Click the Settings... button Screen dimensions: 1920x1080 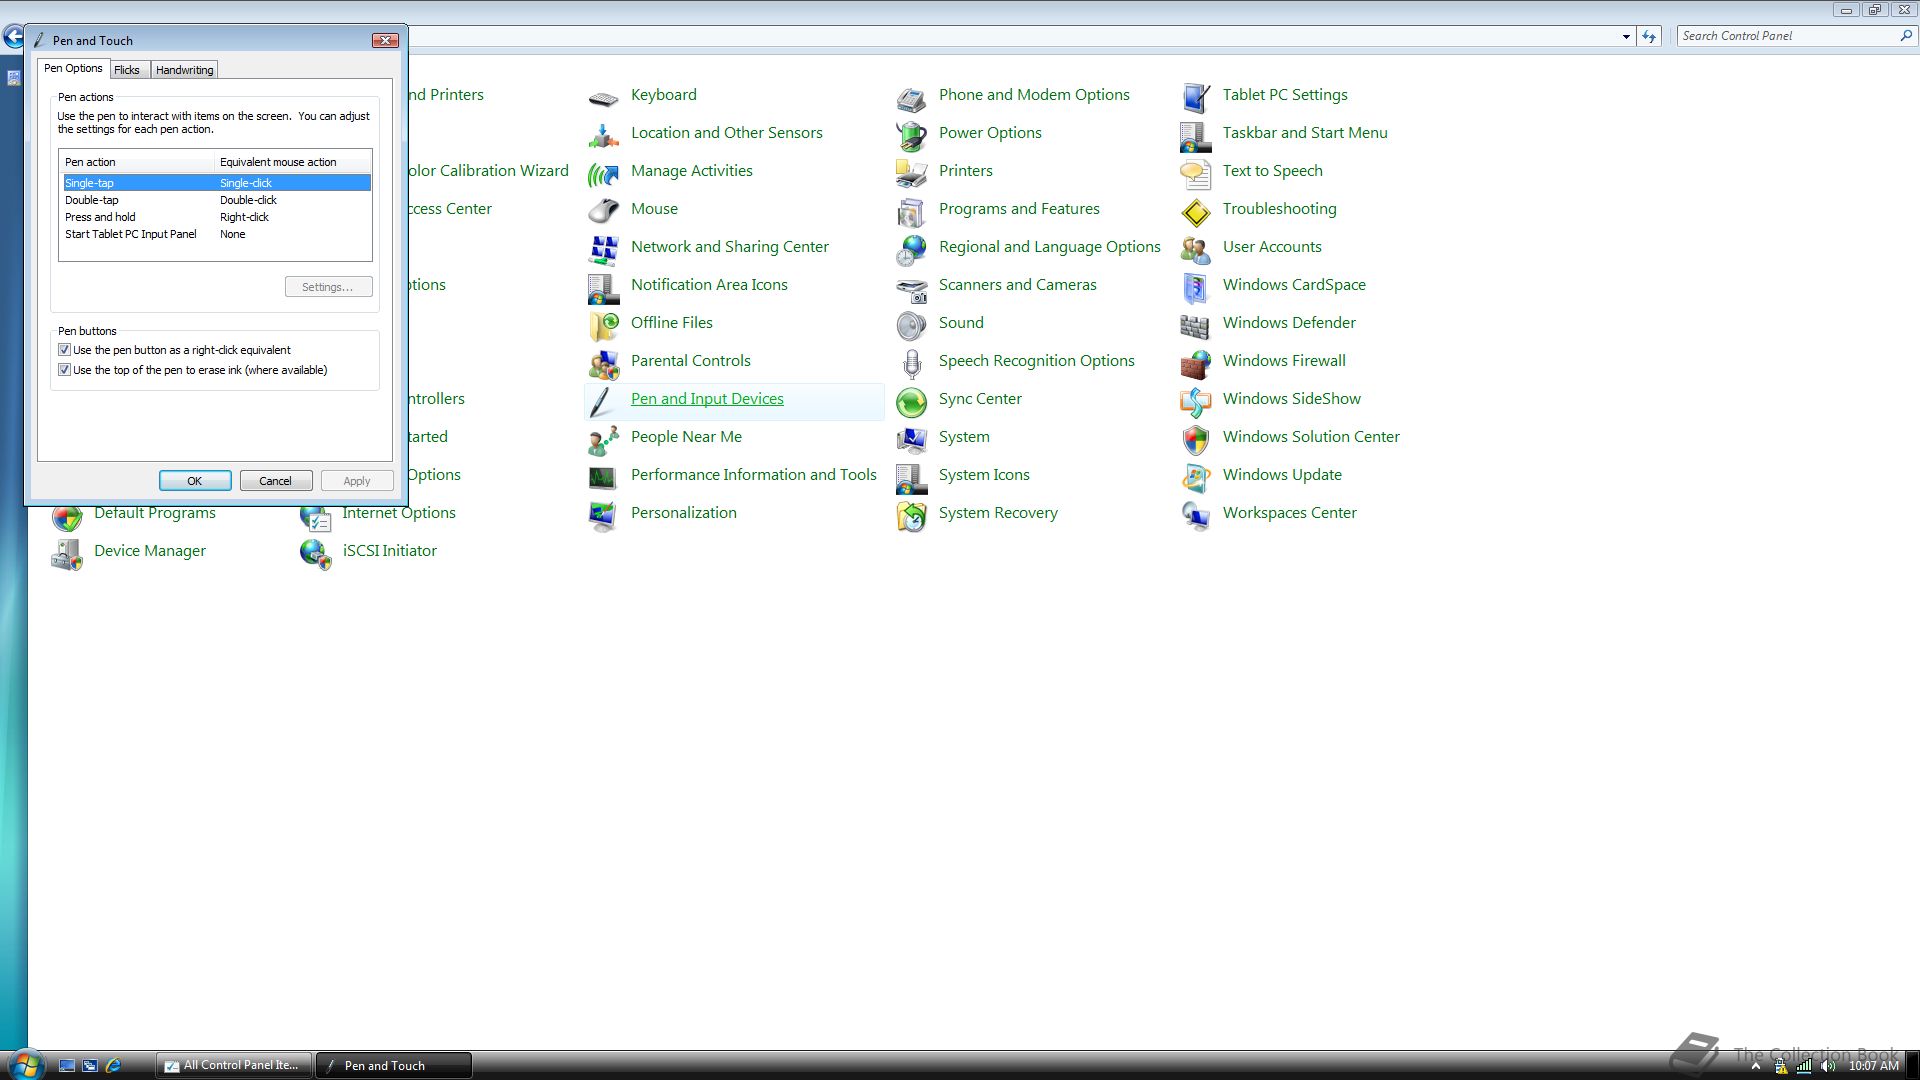pyautogui.click(x=328, y=287)
